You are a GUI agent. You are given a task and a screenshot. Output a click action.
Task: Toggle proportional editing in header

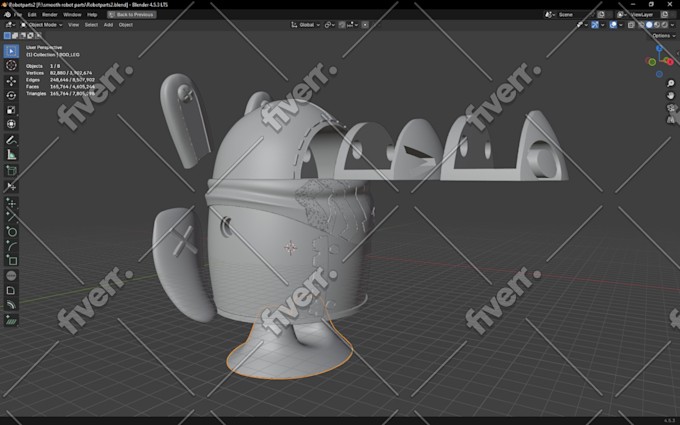(x=365, y=25)
